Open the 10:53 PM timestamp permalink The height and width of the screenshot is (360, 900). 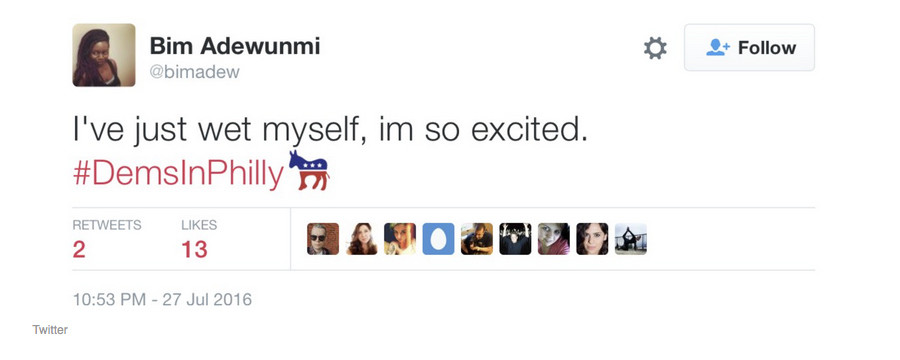click(162, 300)
